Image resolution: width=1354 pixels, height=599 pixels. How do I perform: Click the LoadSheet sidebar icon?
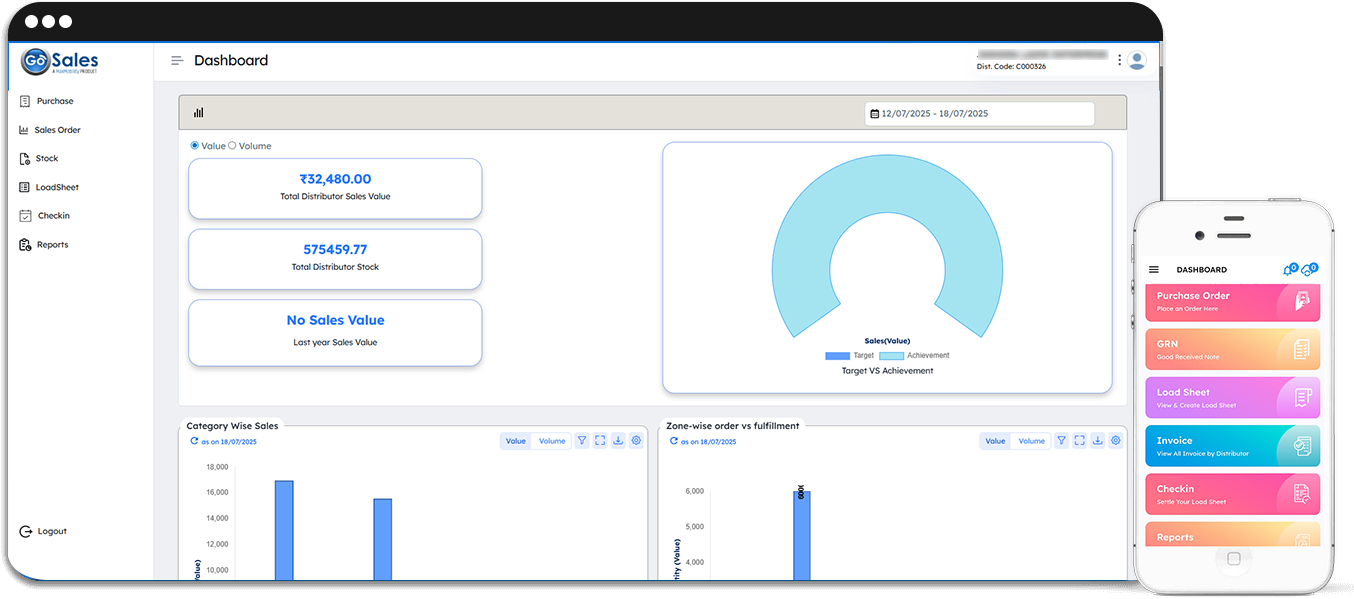click(25, 187)
